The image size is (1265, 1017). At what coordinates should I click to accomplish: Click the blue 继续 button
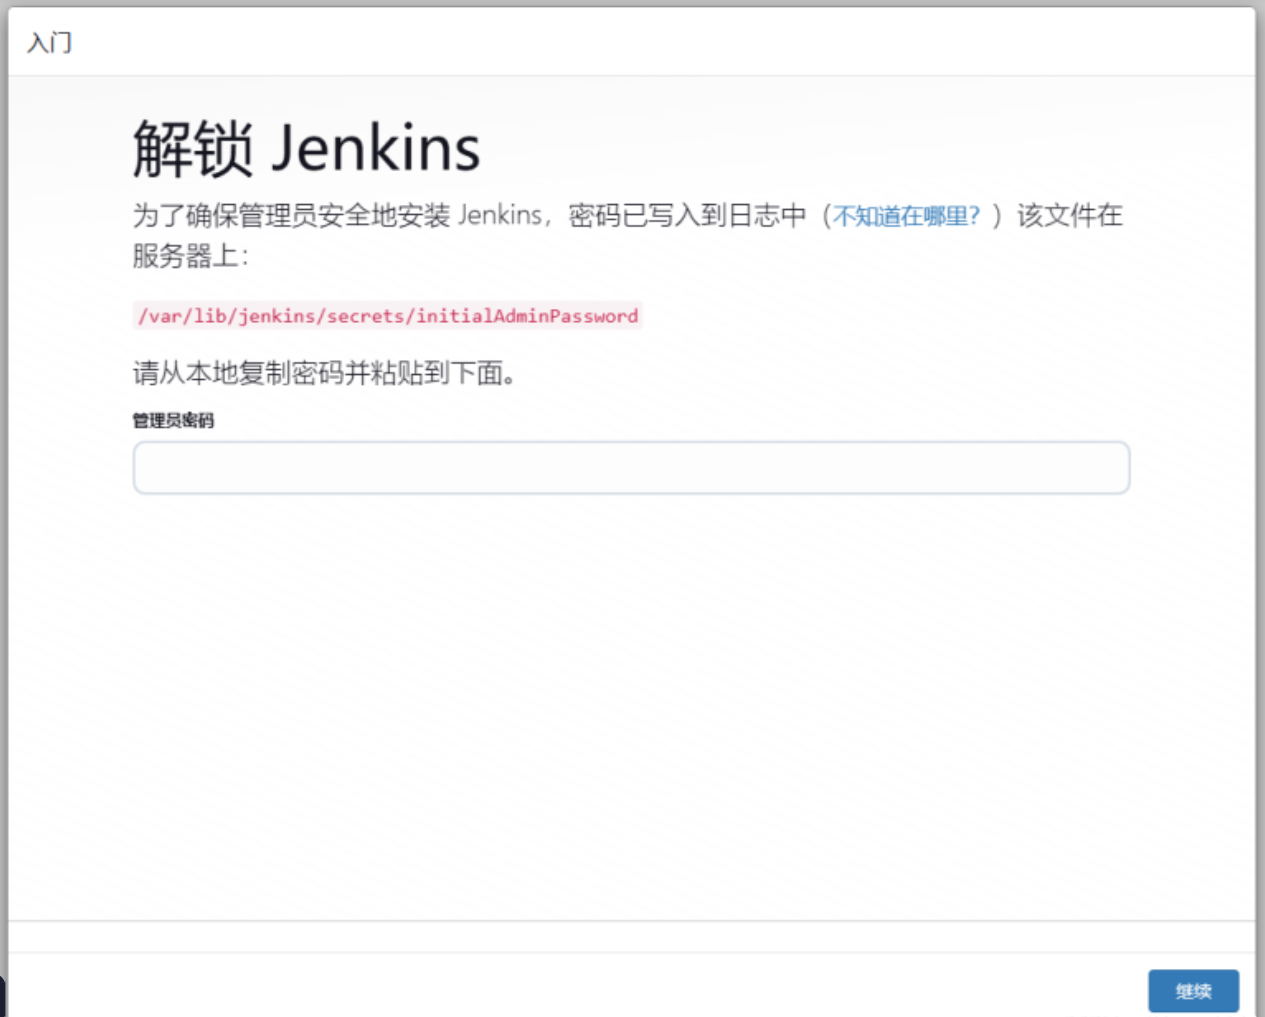pyautogui.click(x=1193, y=991)
